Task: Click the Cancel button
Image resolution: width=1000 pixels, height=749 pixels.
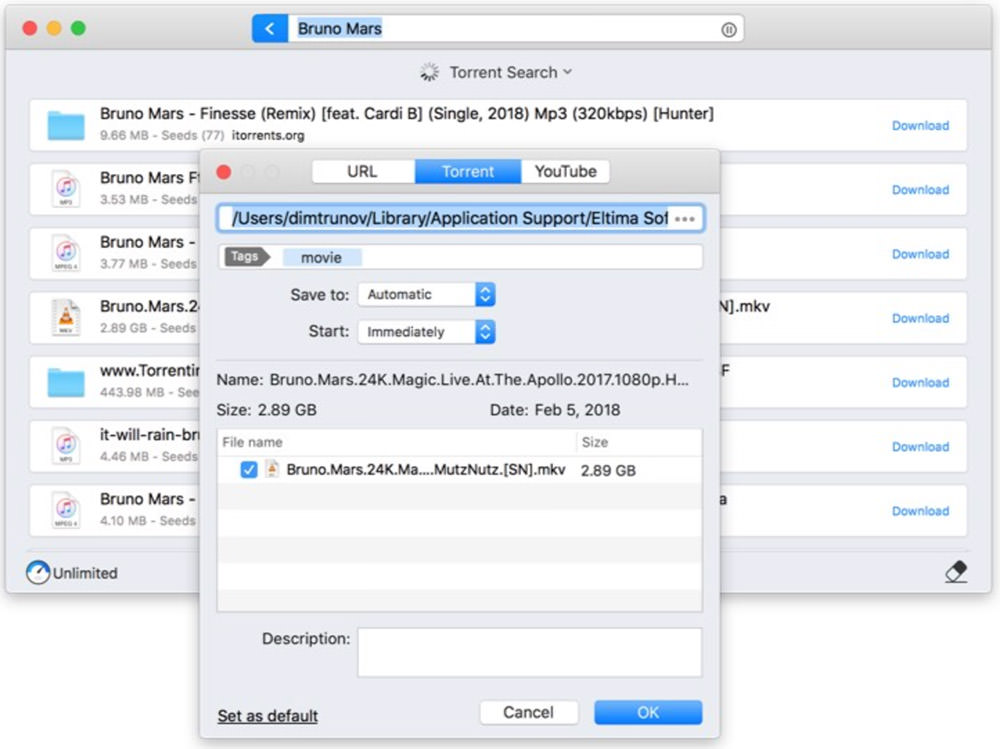Action: click(x=529, y=712)
